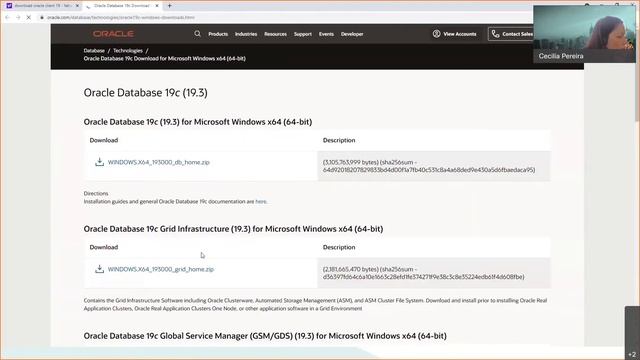Download WINDOWS.X64_193000_grid_home.zip

pos(161,269)
